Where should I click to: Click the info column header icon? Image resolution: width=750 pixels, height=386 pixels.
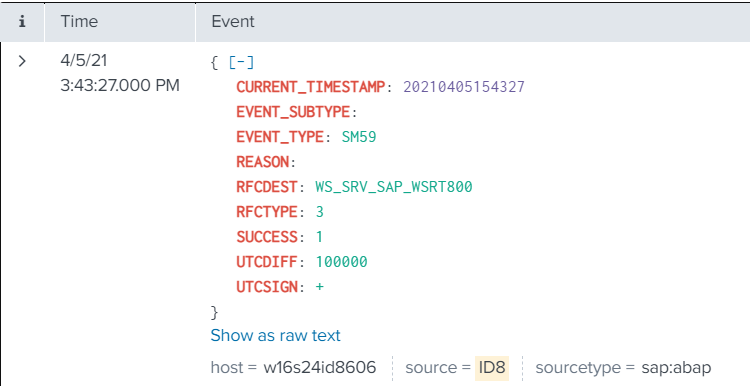pyautogui.click(x=22, y=22)
